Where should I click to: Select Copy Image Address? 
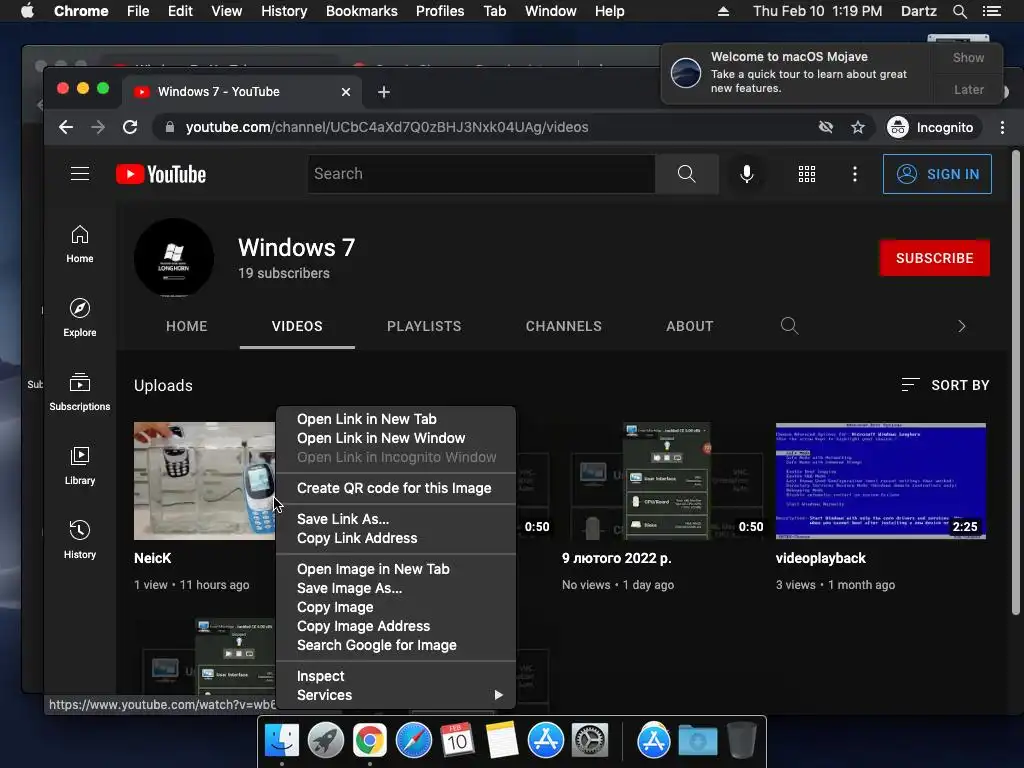tap(396, 626)
